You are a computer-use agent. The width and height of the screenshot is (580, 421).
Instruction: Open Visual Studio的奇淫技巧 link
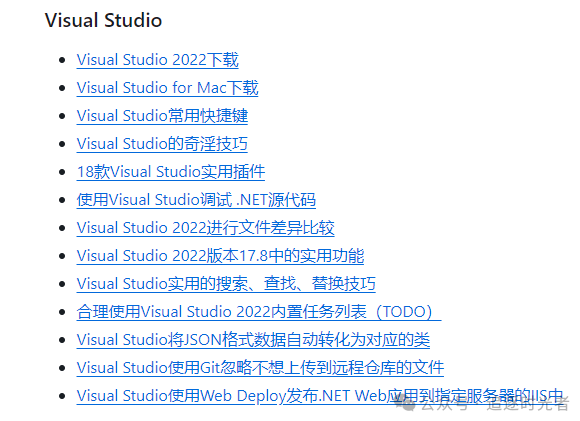pos(162,144)
